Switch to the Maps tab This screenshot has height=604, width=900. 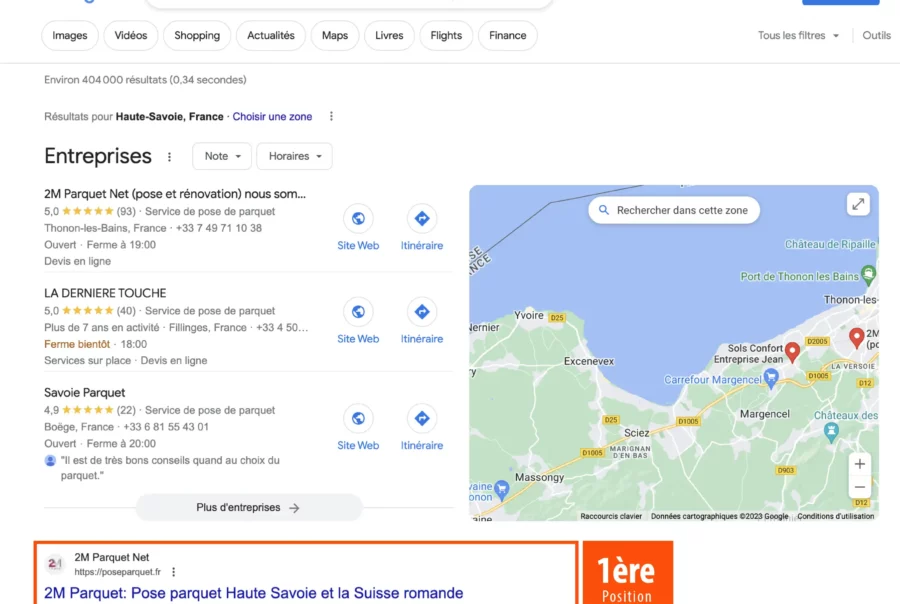[x=335, y=36]
